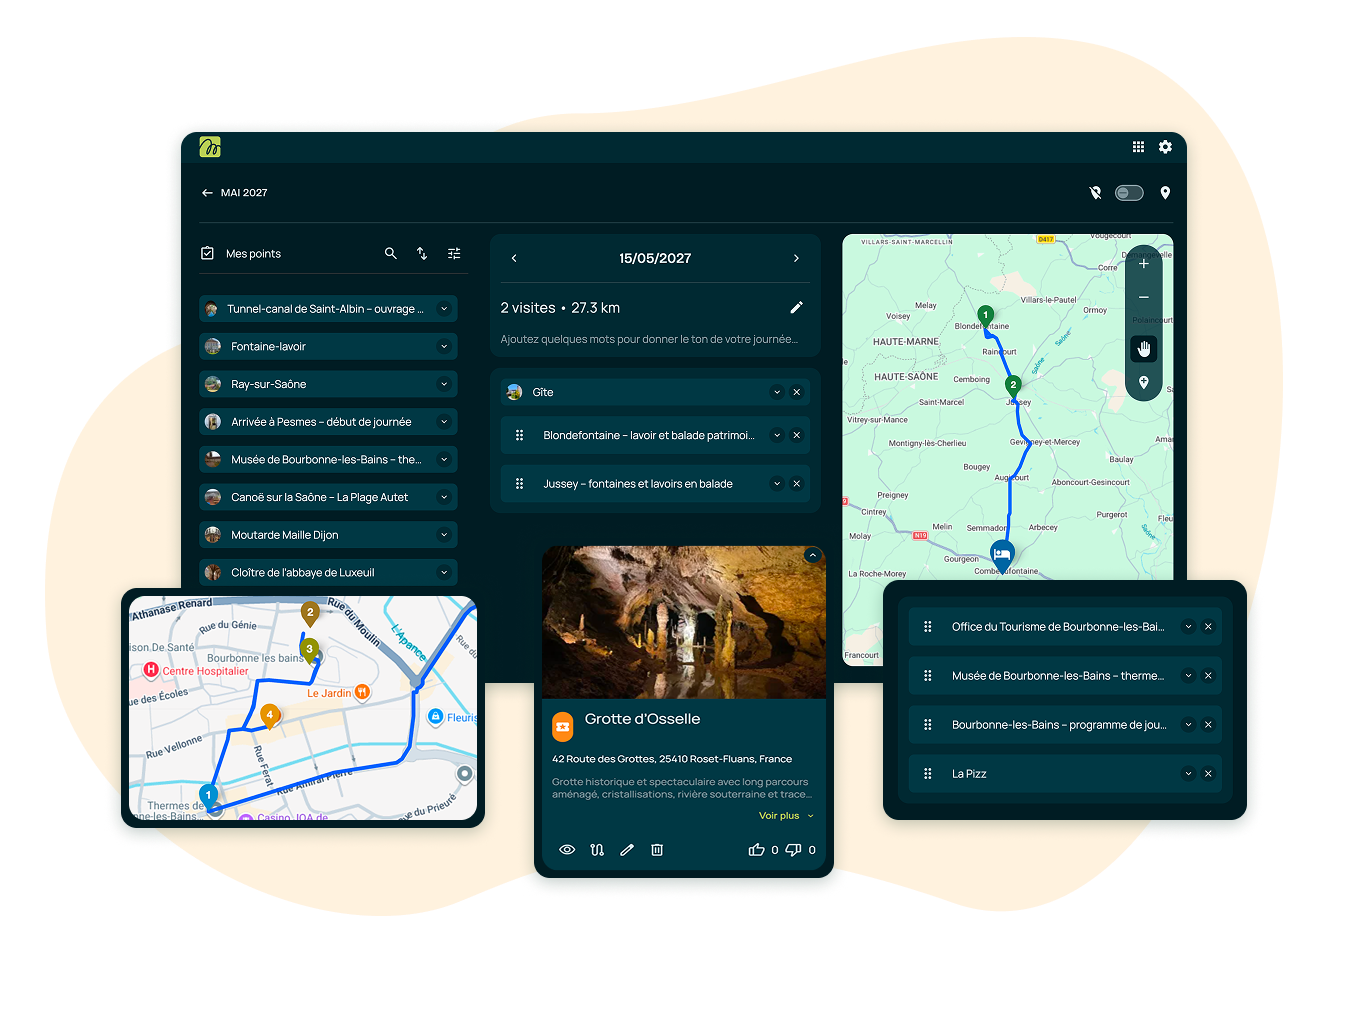Search in Mes points
This screenshot has height=1010, width=1368.
[391, 254]
